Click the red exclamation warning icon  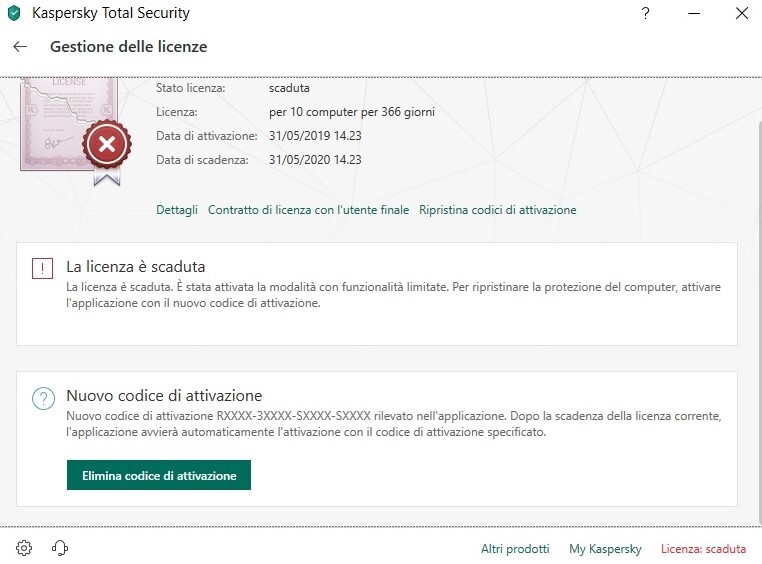[43, 269]
